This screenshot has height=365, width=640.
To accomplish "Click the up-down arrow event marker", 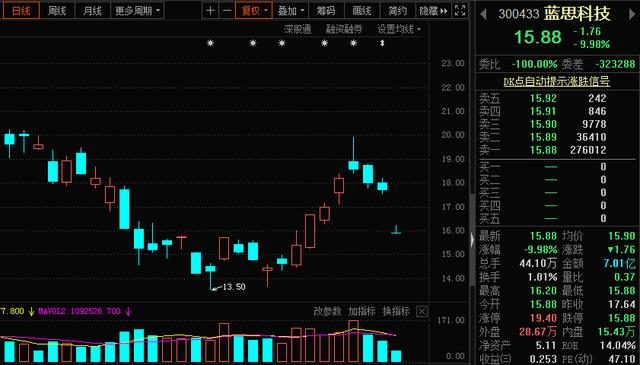I will pos(382,43).
